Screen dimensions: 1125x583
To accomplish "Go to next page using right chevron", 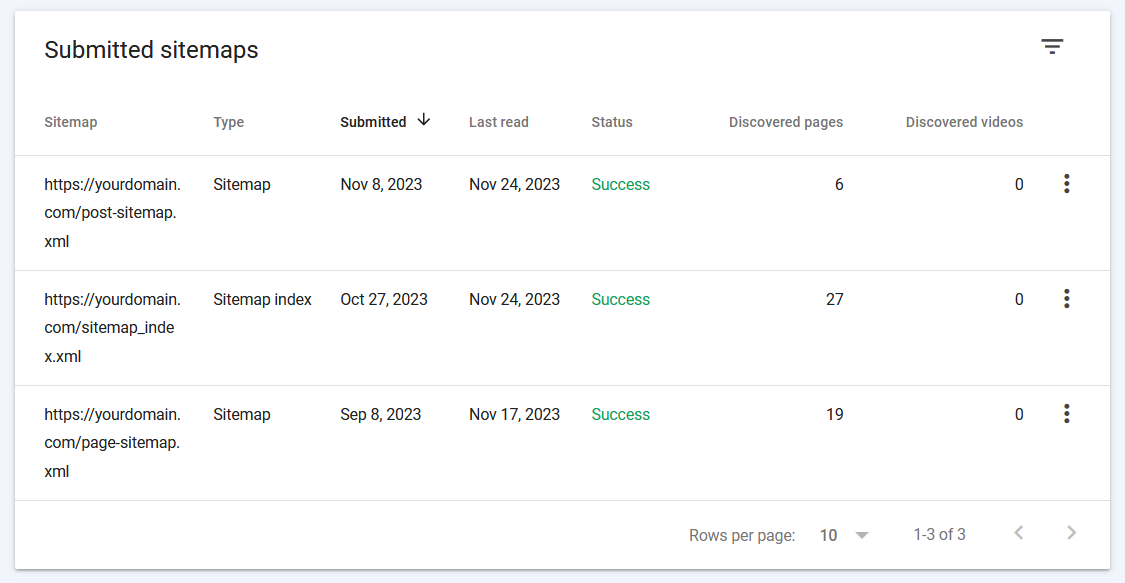I will pos(1071,534).
